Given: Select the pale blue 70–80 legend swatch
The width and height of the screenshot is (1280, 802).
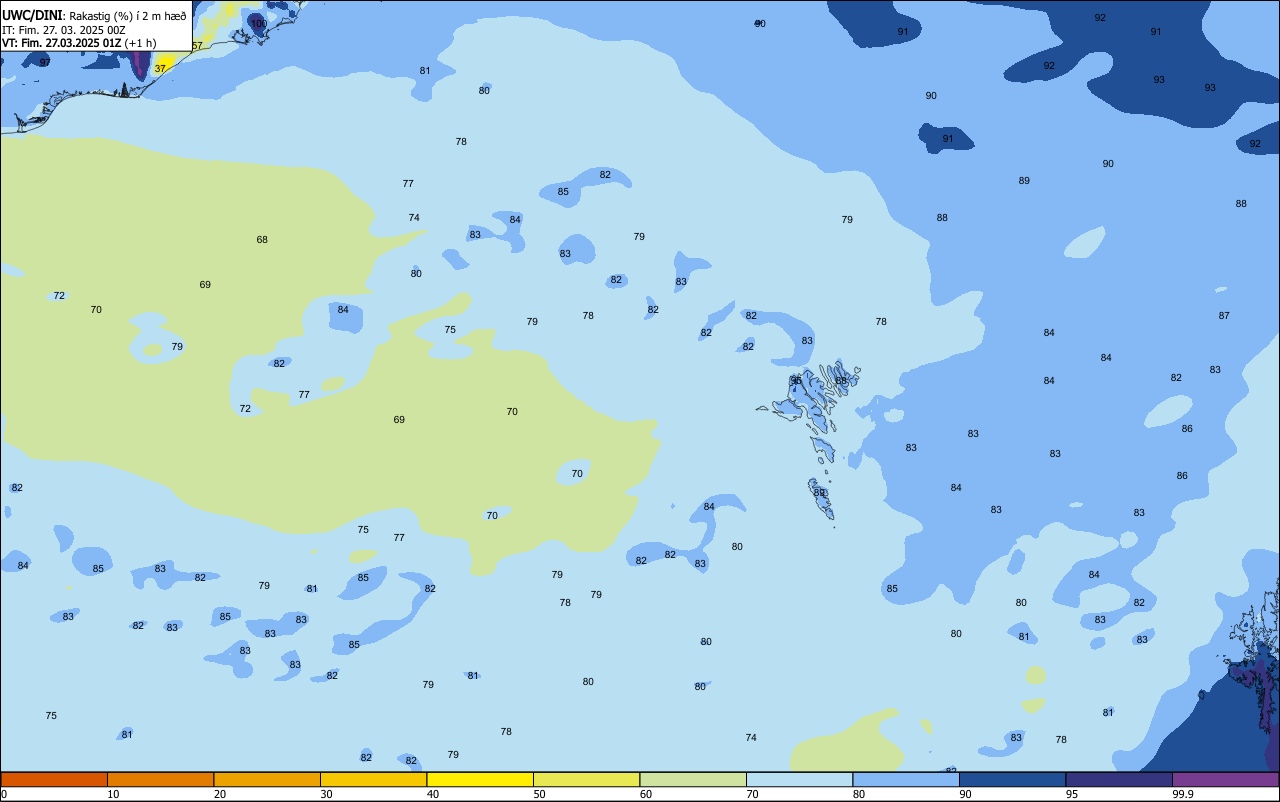Looking at the screenshot, I should pos(799,779).
